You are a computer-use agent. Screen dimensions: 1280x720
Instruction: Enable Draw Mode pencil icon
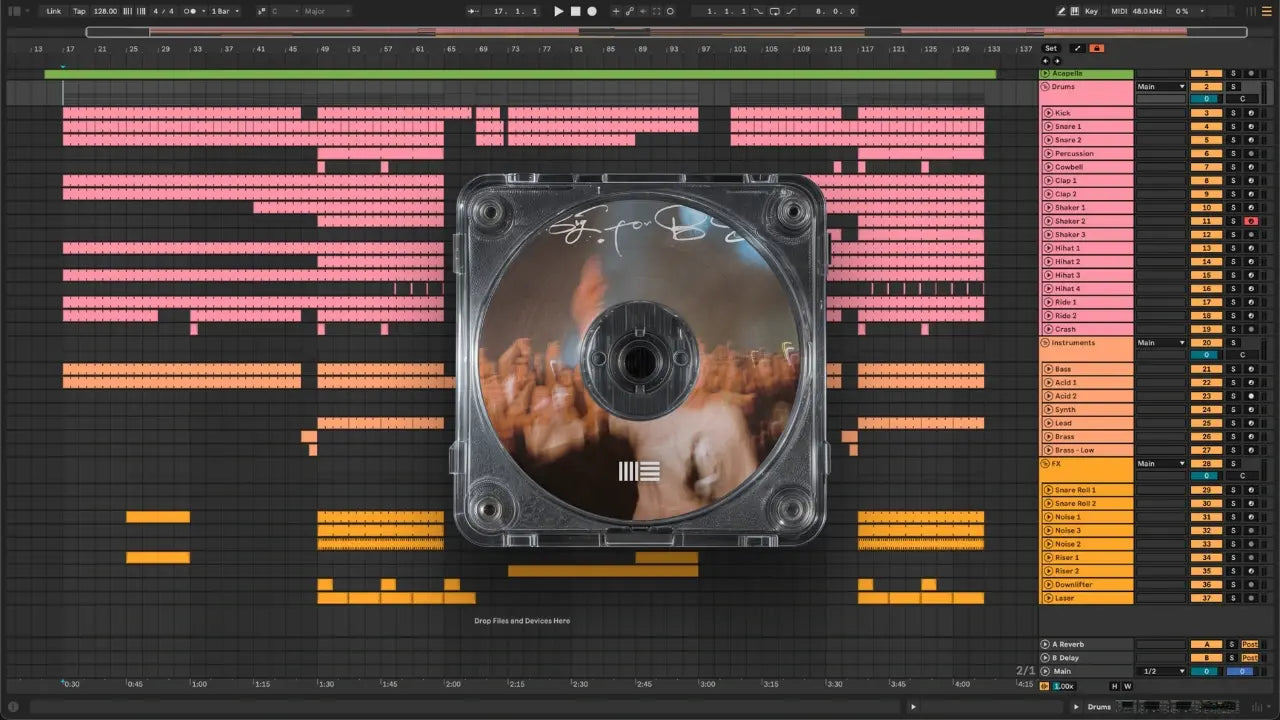1061,11
